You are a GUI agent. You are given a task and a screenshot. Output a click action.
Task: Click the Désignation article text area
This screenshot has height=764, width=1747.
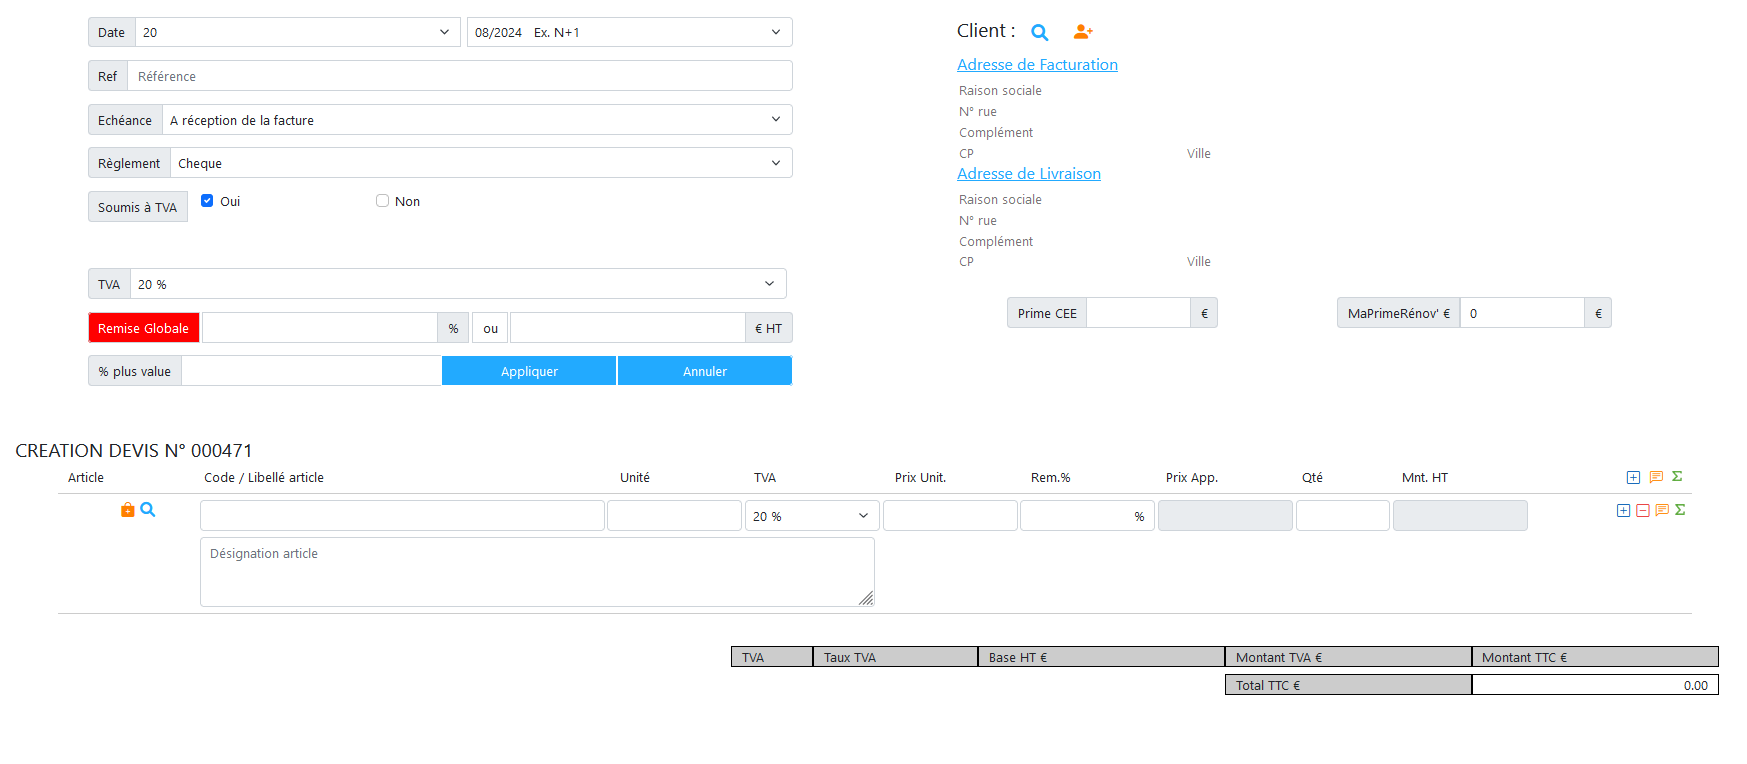(537, 572)
